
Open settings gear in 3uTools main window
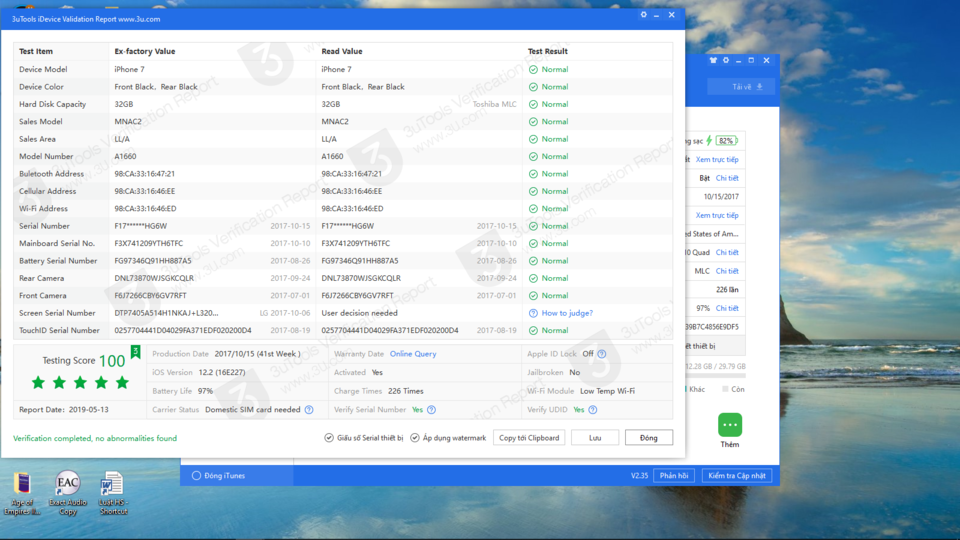pyautogui.click(x=726, y=60)
